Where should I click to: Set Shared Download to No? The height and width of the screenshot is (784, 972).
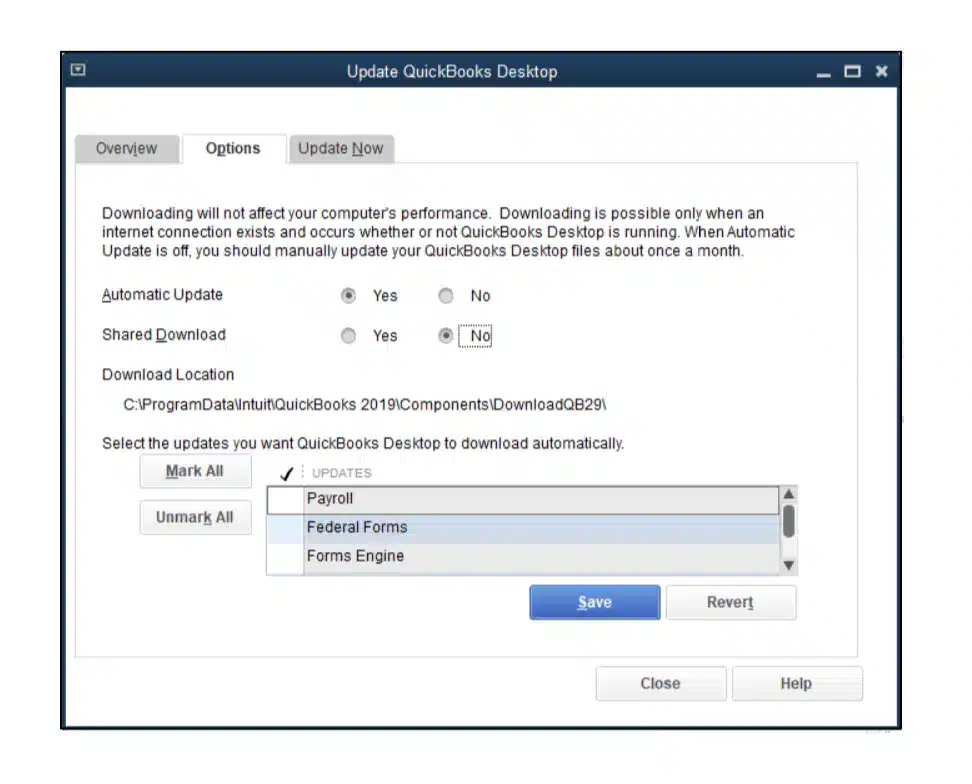(446, 336)
